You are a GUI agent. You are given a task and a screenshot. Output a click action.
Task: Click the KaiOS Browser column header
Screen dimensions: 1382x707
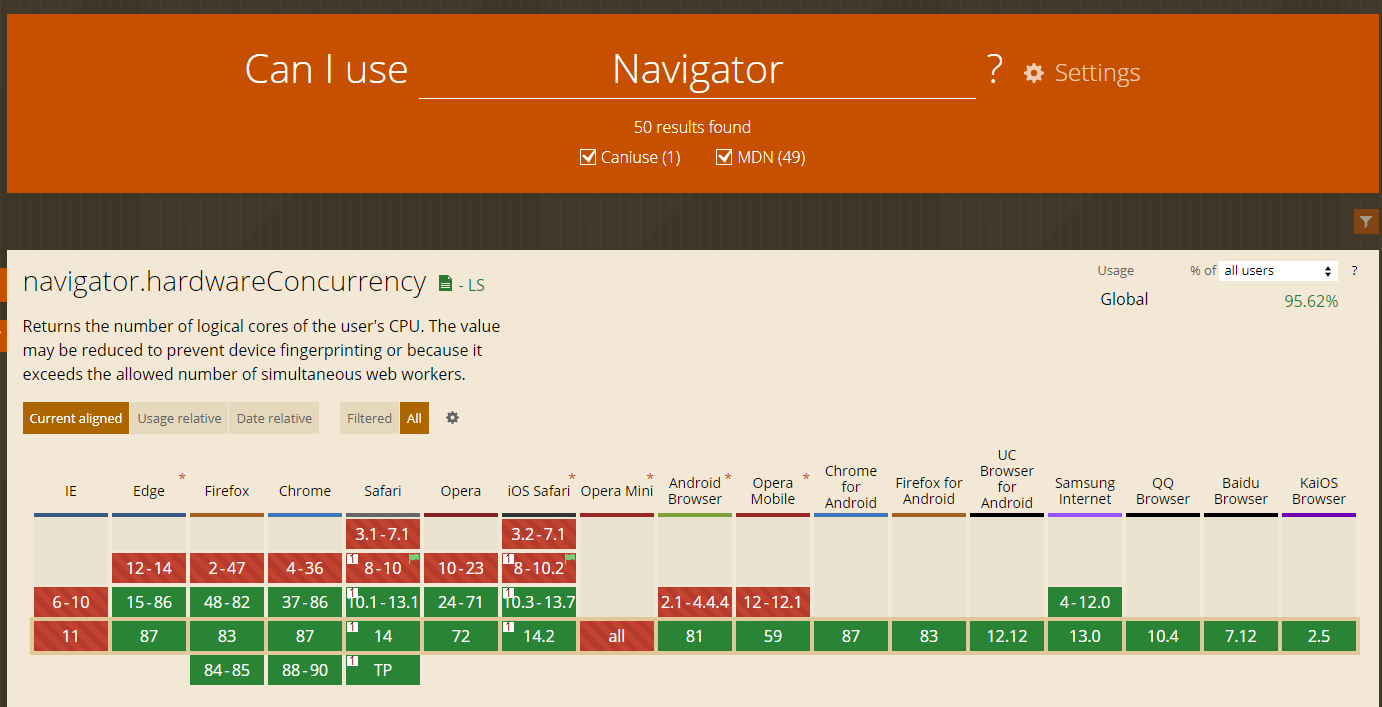(1319, 491)
